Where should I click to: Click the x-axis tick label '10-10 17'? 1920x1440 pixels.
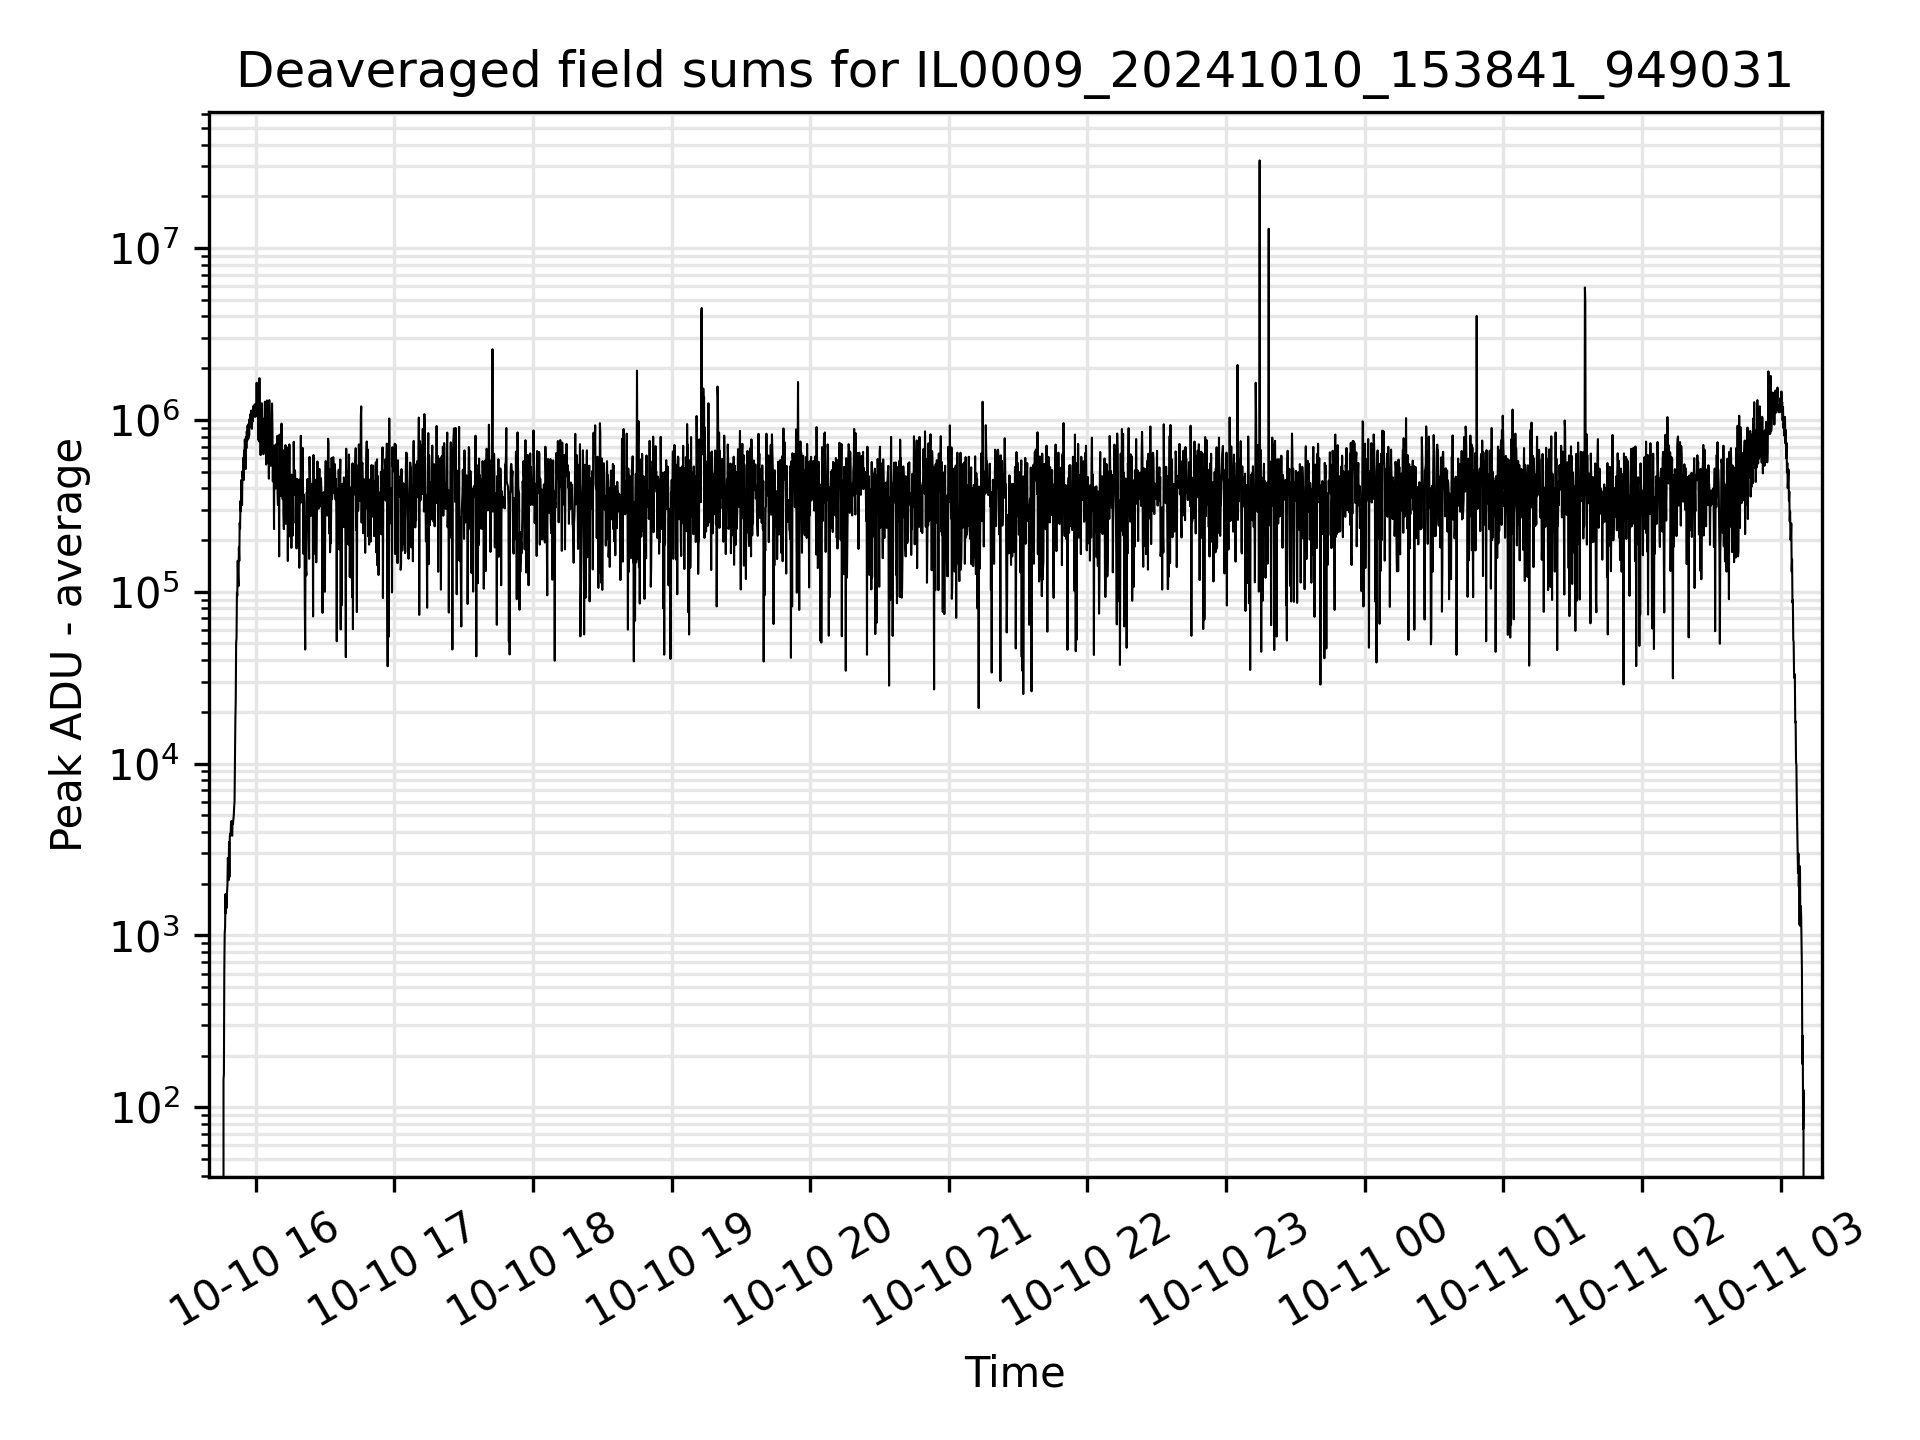(x=391, y=1271)
